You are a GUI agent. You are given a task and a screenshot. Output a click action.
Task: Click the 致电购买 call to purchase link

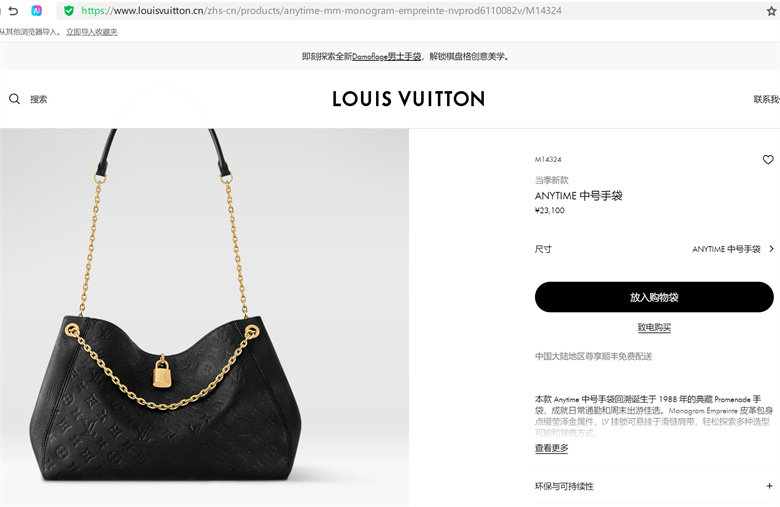[x=654, y=327]
